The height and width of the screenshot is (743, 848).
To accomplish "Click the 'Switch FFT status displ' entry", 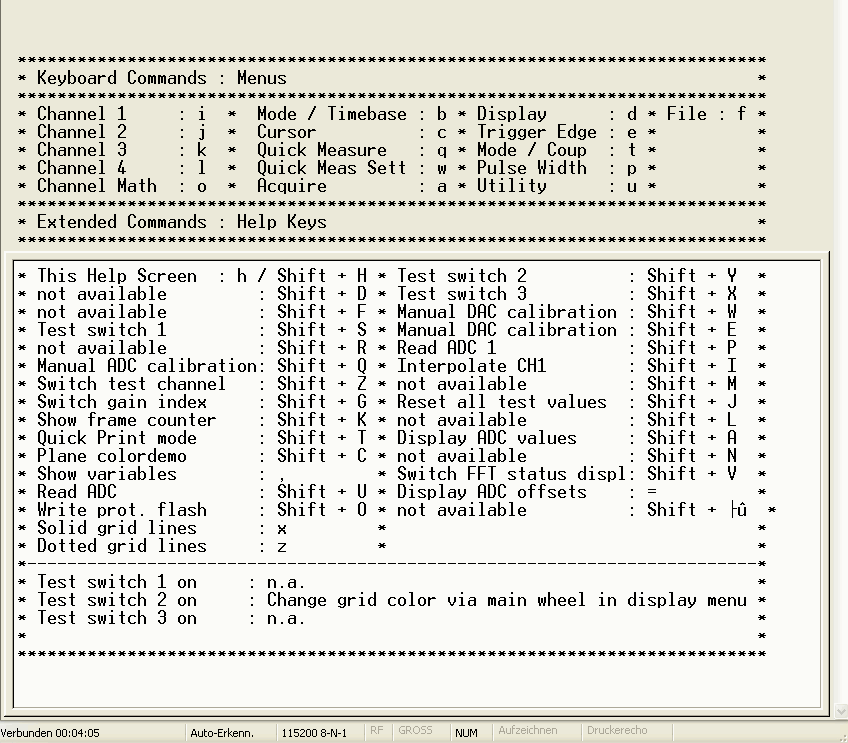I will click(x=511, y=474).
